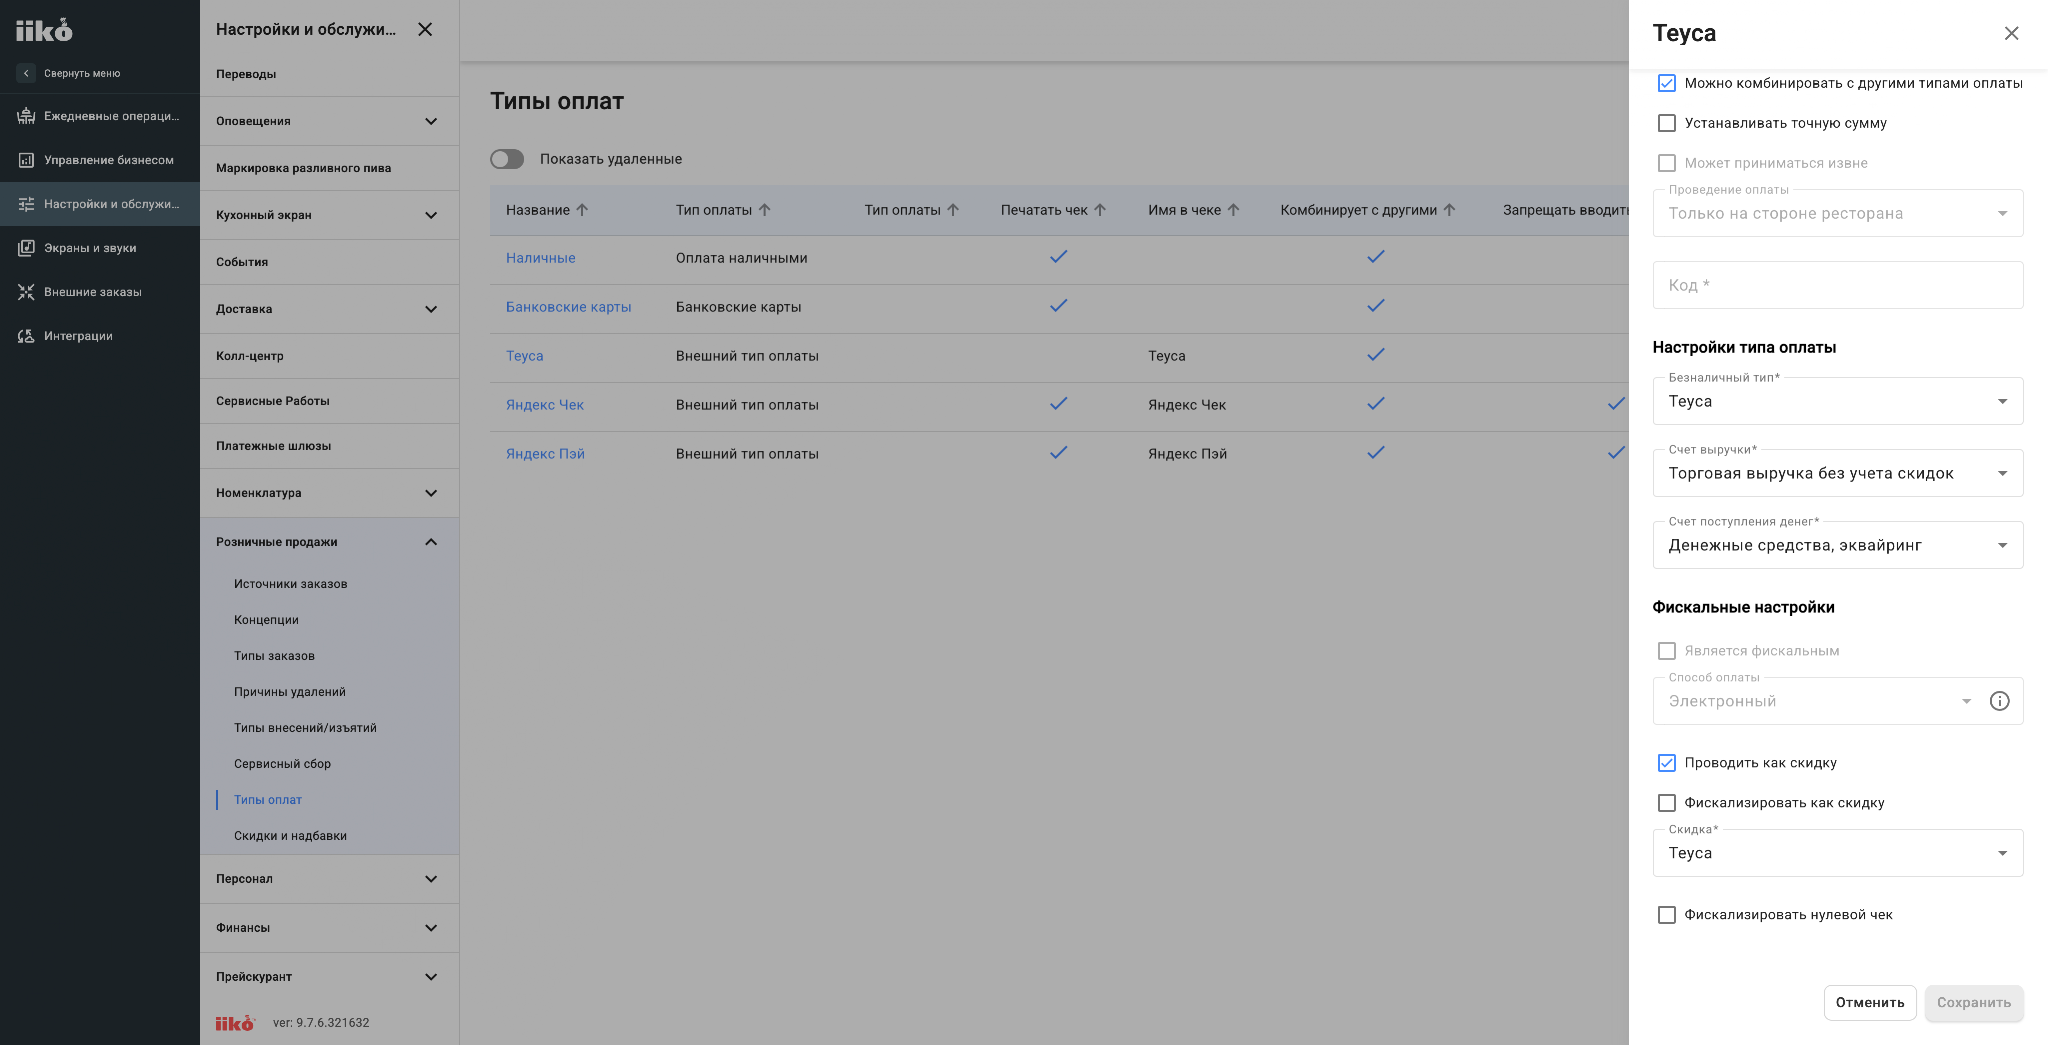The image size is (2048, 1045).
Task: Sort by Название column arrow
Action: click(x=582, y=210)
